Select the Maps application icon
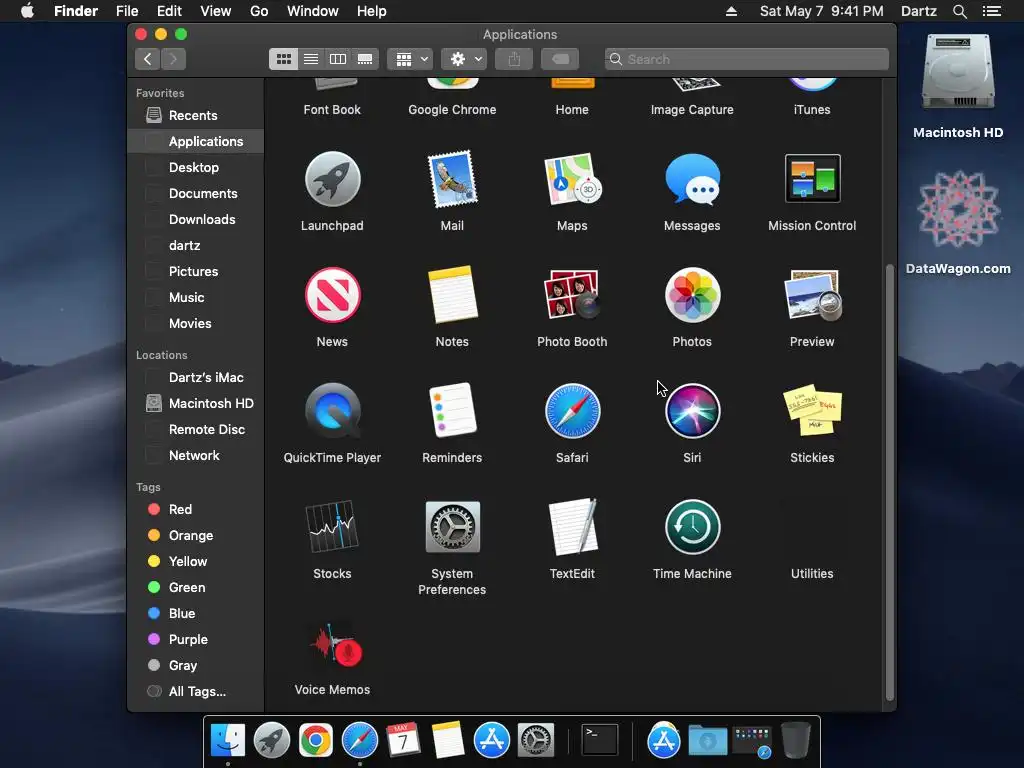 pos(572,180)
